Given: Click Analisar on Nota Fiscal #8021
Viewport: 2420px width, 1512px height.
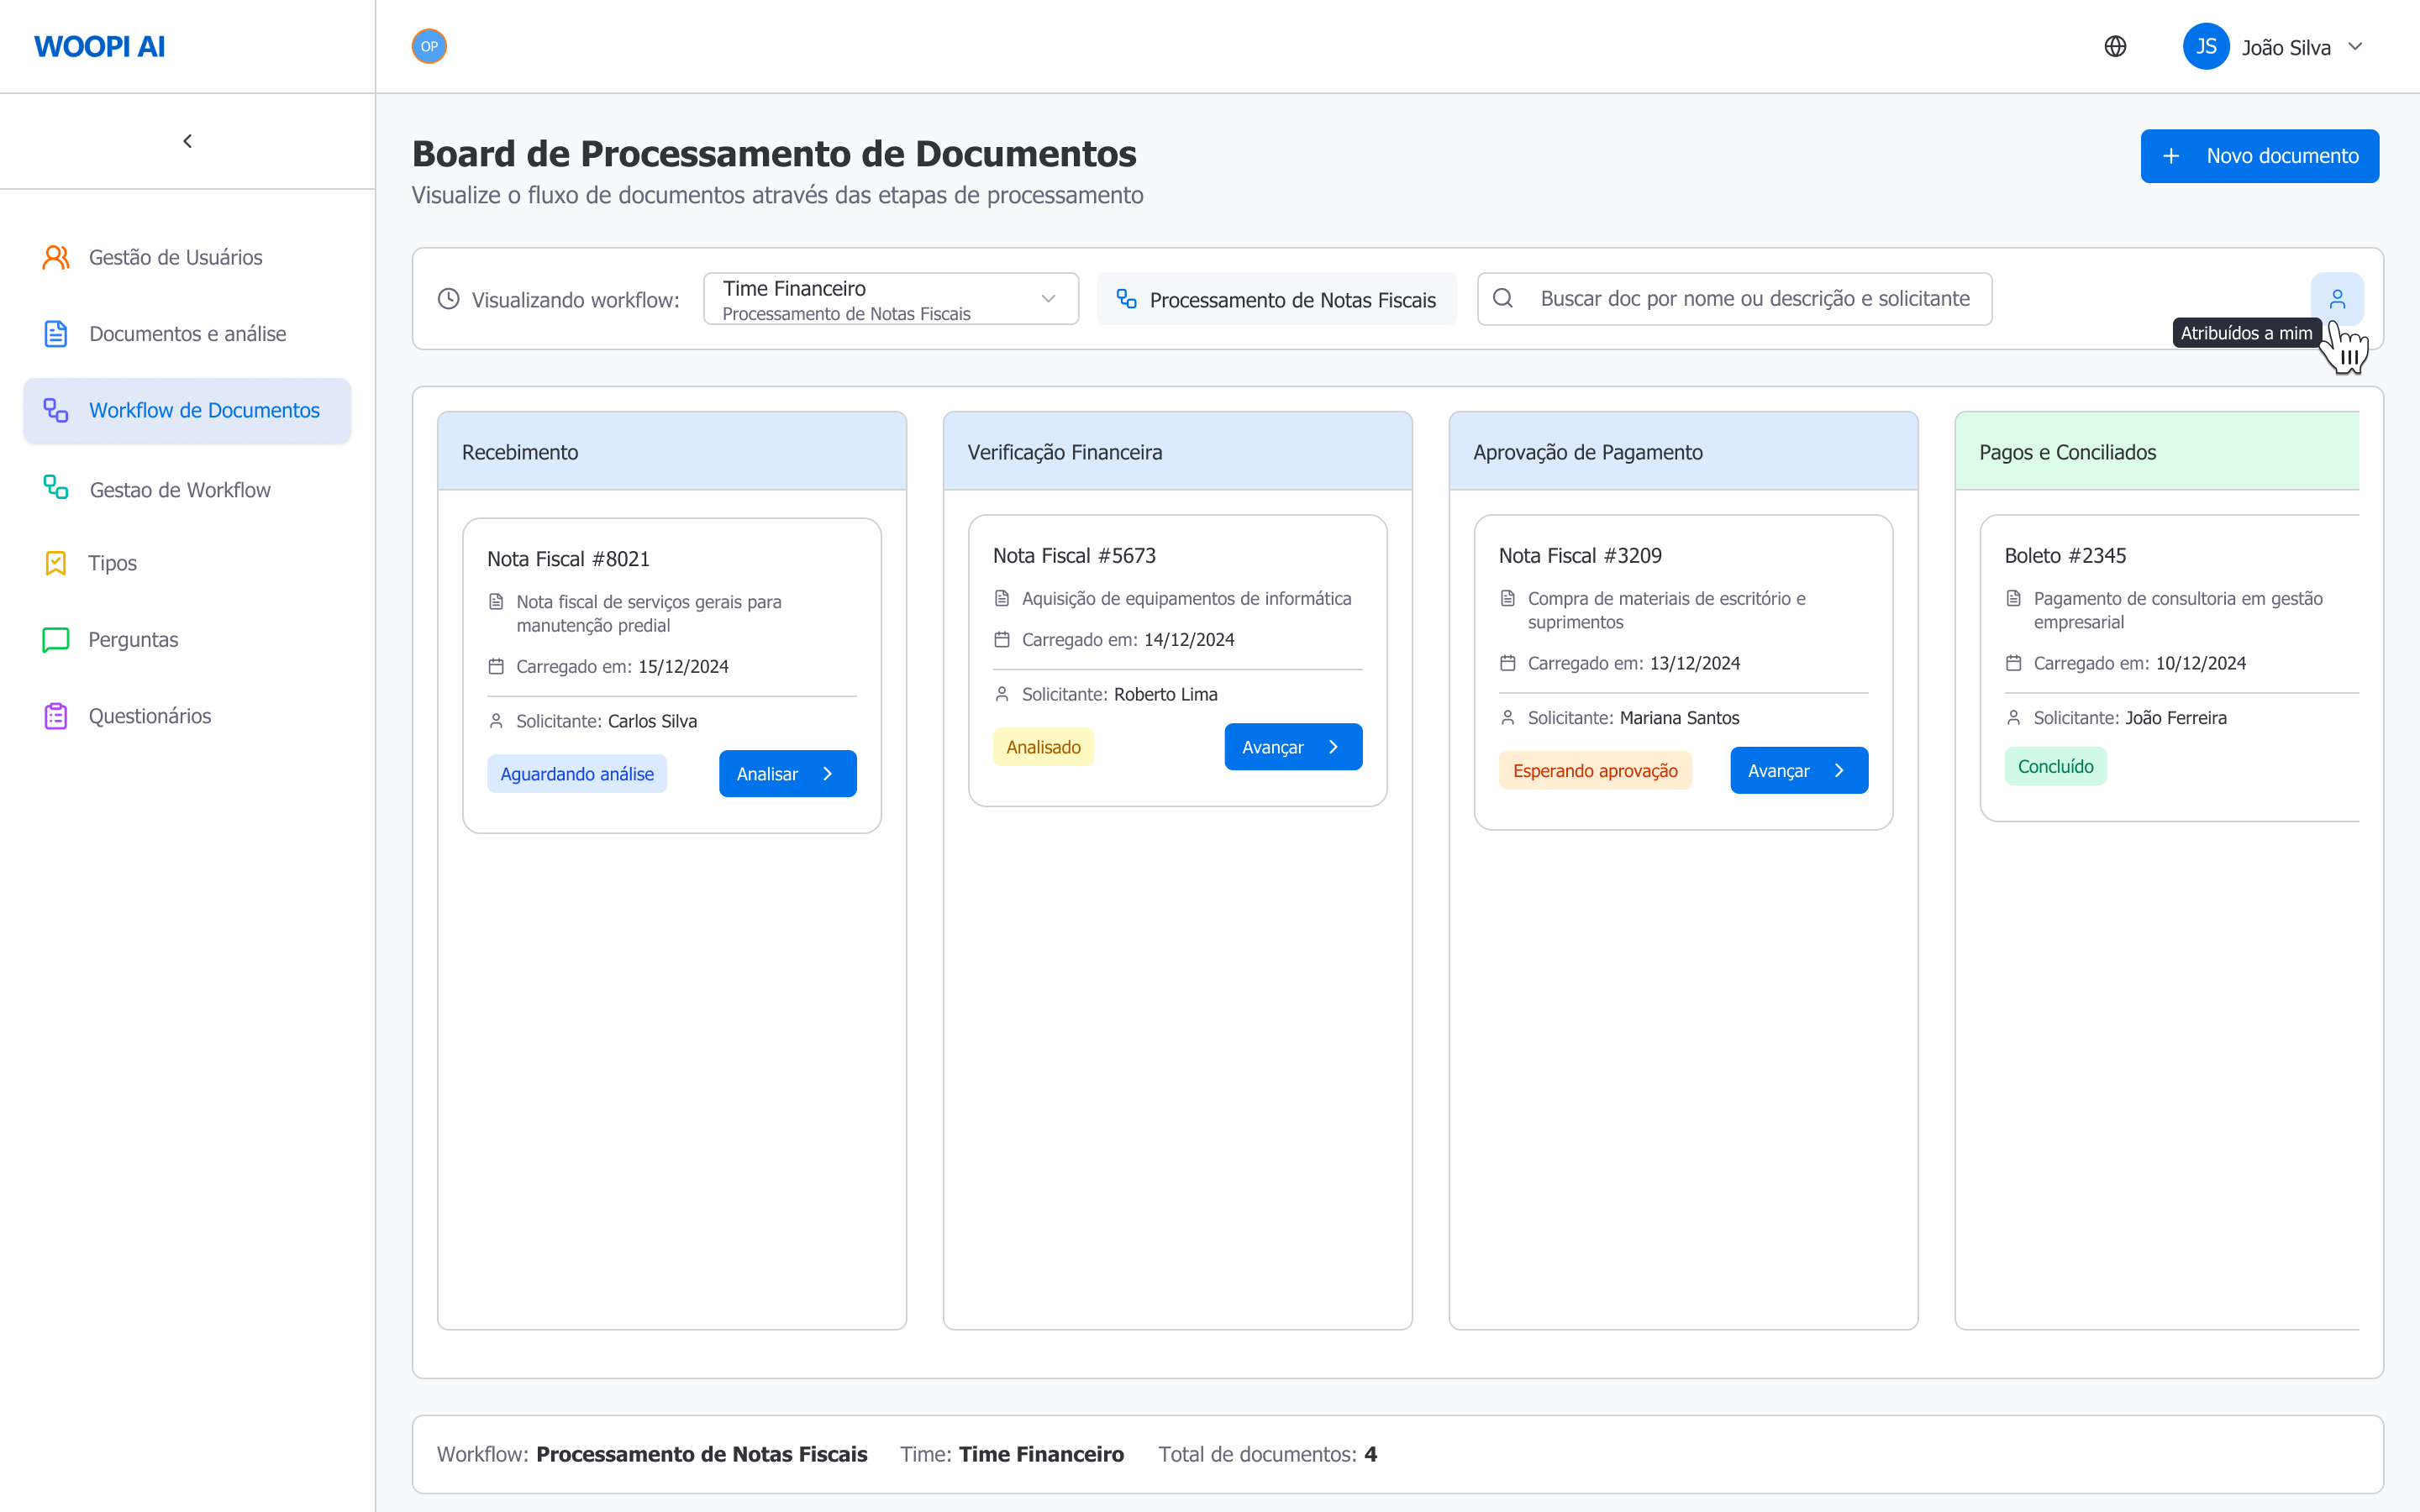Looking at the screenshot, I should click(x=787, y=773).
